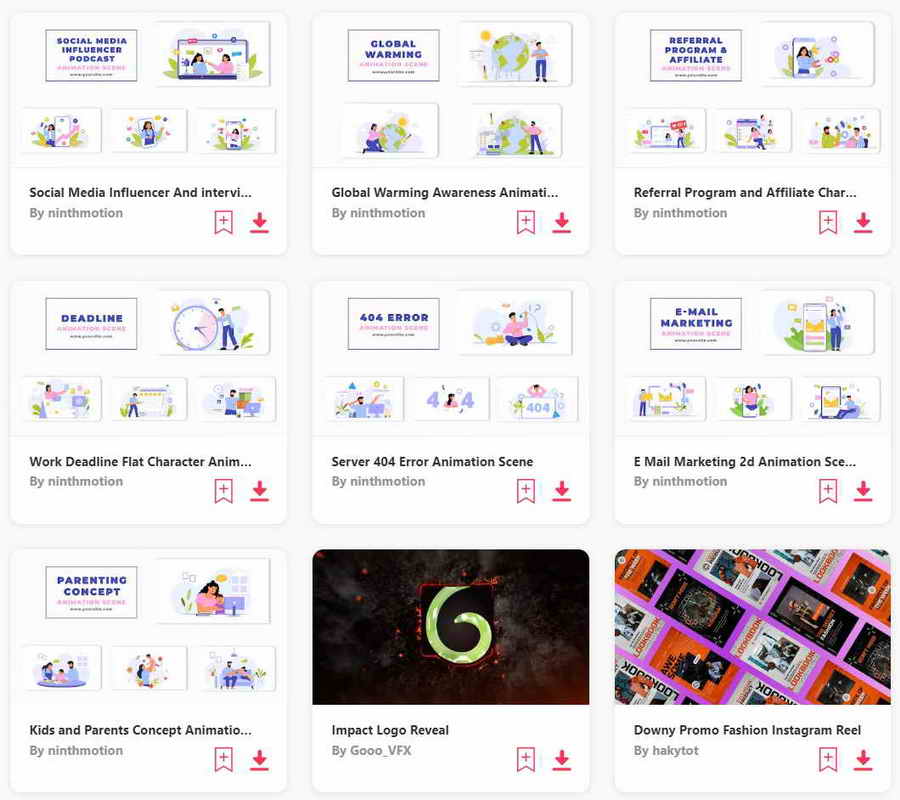
Task: Download the Server 404 Error Animation Scene
Action: 561,491
